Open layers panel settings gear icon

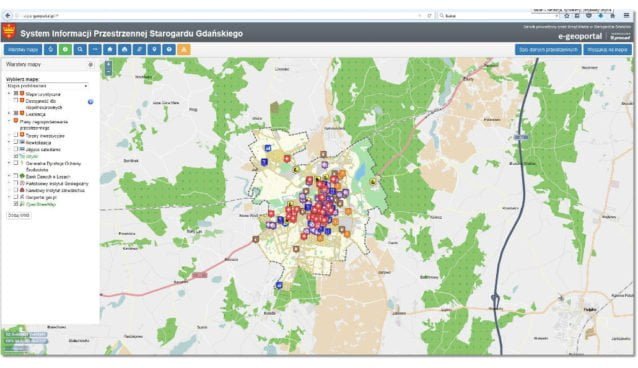coord(91,64)
